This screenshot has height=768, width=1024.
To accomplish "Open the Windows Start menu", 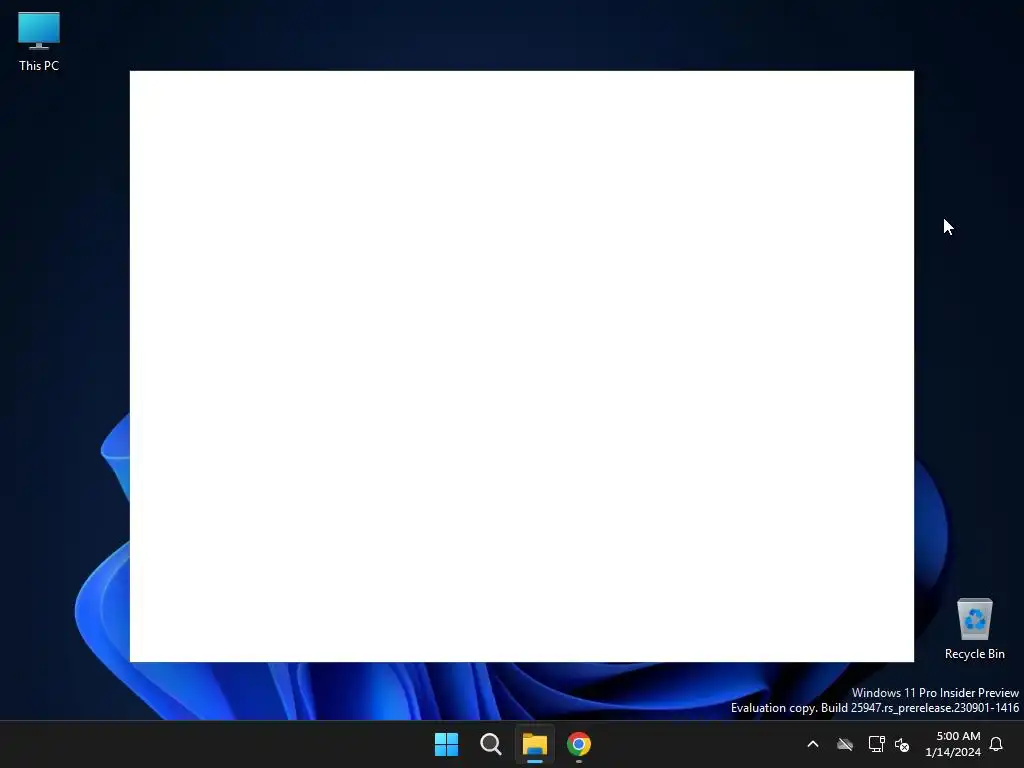I will click(x=447, y=744).
